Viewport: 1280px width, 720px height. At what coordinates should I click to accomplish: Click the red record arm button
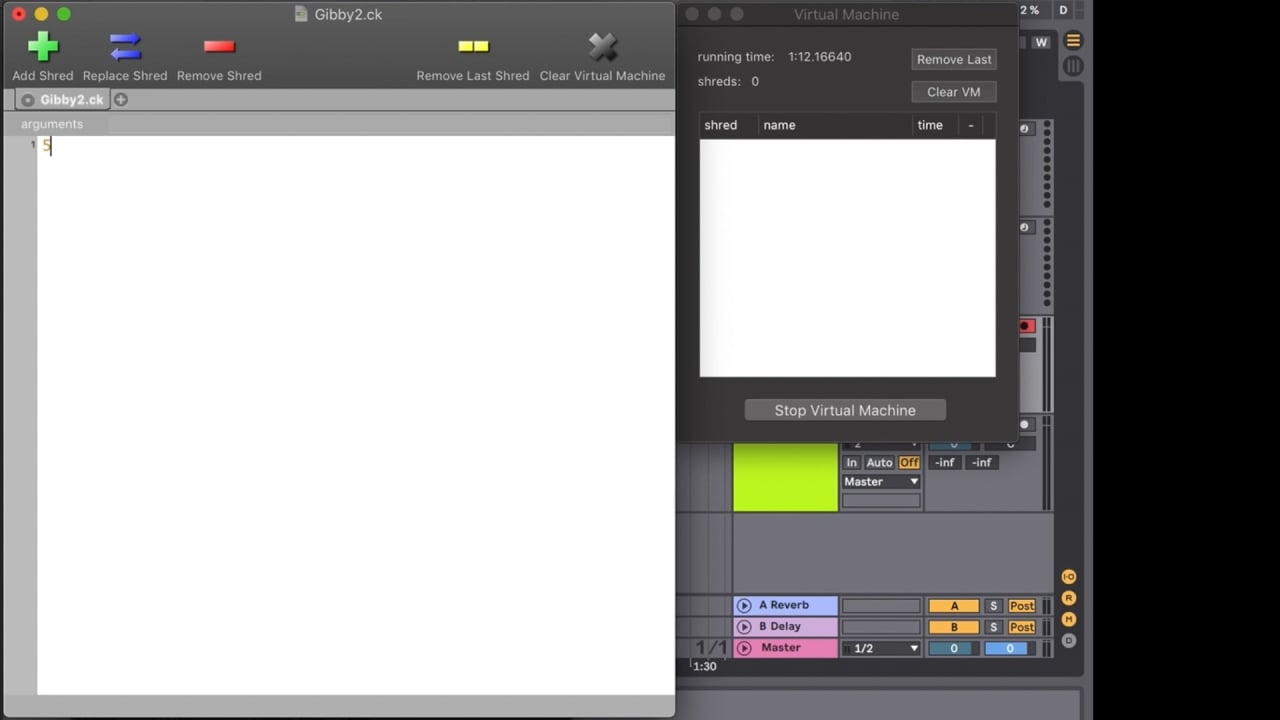(1026, 326)
